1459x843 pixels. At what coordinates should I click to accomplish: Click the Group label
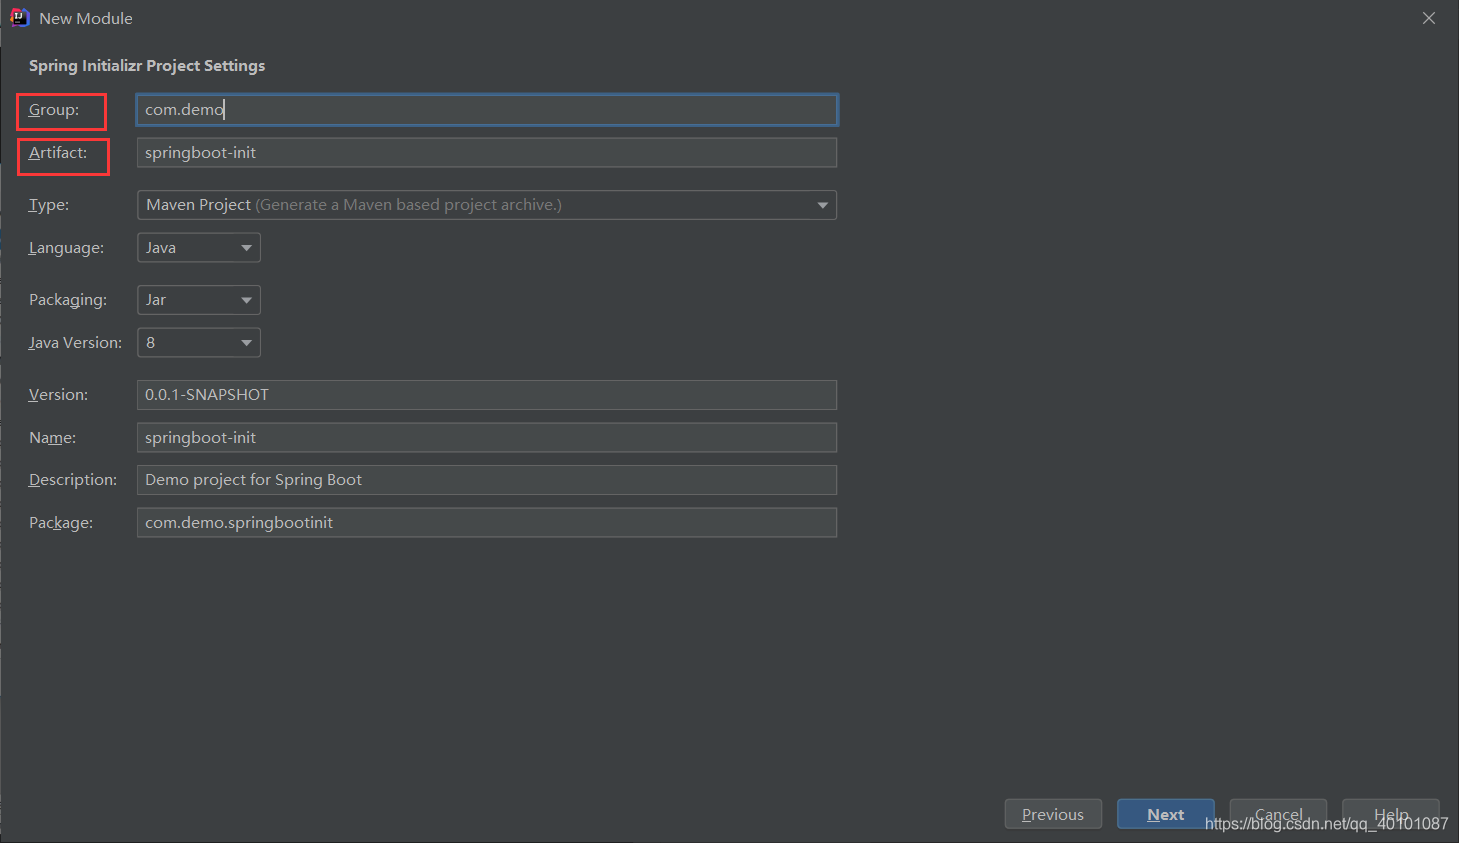[54, 110]
